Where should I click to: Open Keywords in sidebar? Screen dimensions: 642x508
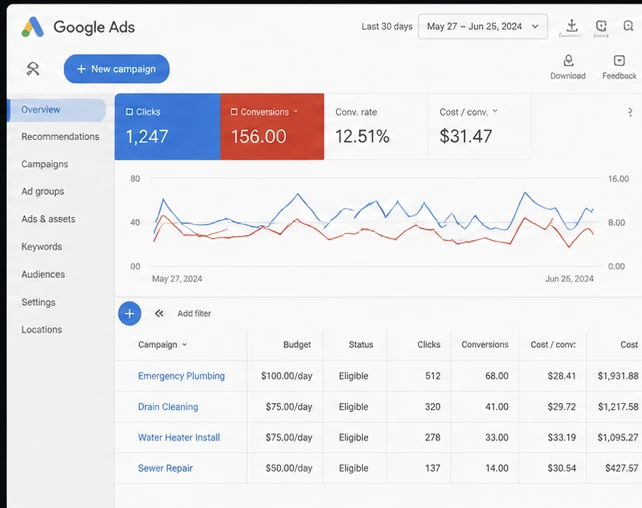pos(42,247)
